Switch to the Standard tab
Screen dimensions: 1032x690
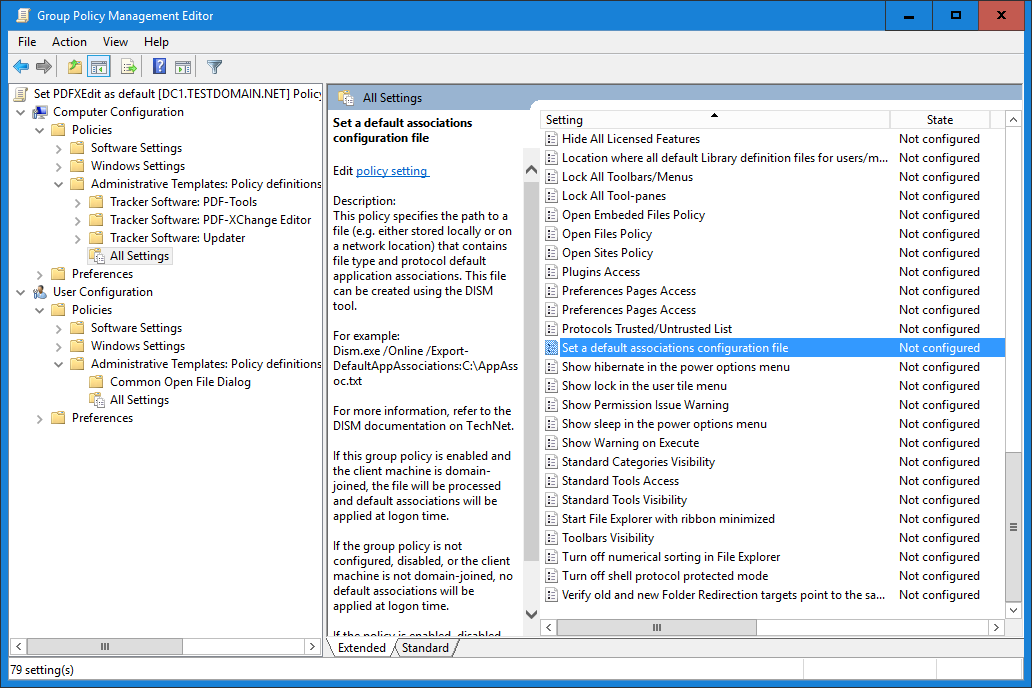(425, 648)
